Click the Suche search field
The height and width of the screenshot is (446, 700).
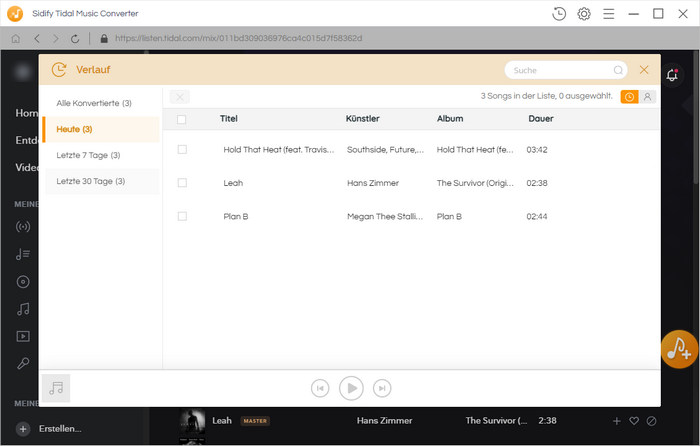click(566, 70)
